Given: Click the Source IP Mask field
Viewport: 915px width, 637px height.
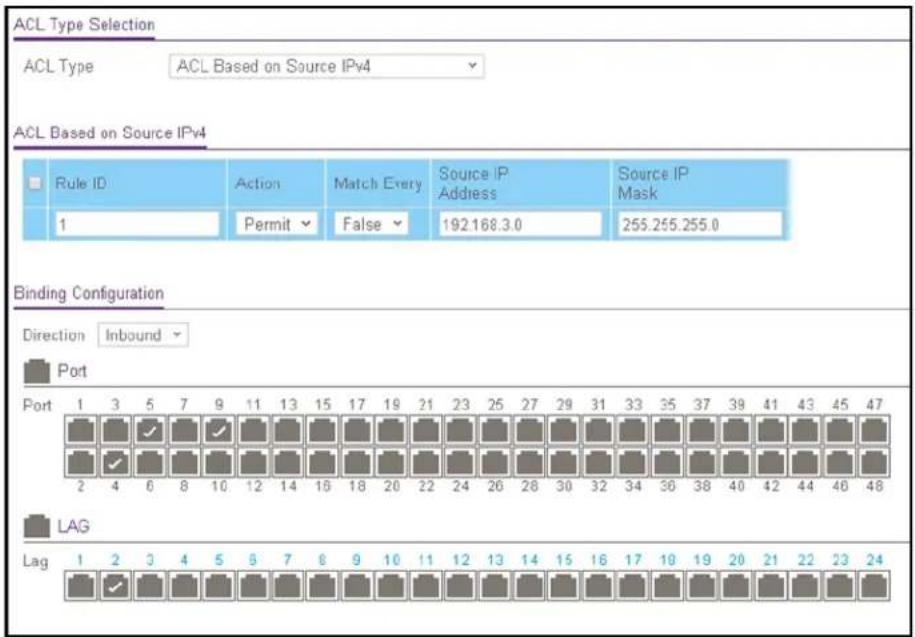Looking at the screenshot, I should pos(699,225).
